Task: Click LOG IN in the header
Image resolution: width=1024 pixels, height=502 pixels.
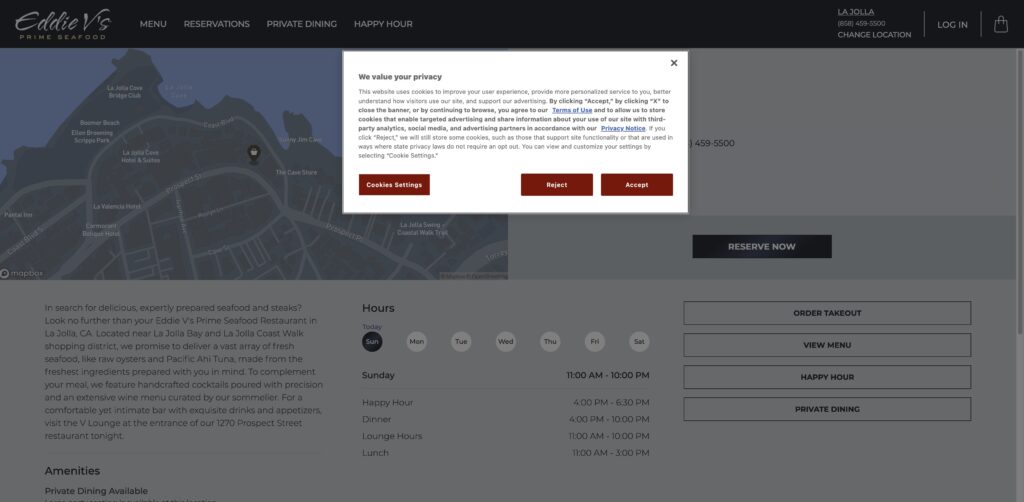Action: coord(952,25)
